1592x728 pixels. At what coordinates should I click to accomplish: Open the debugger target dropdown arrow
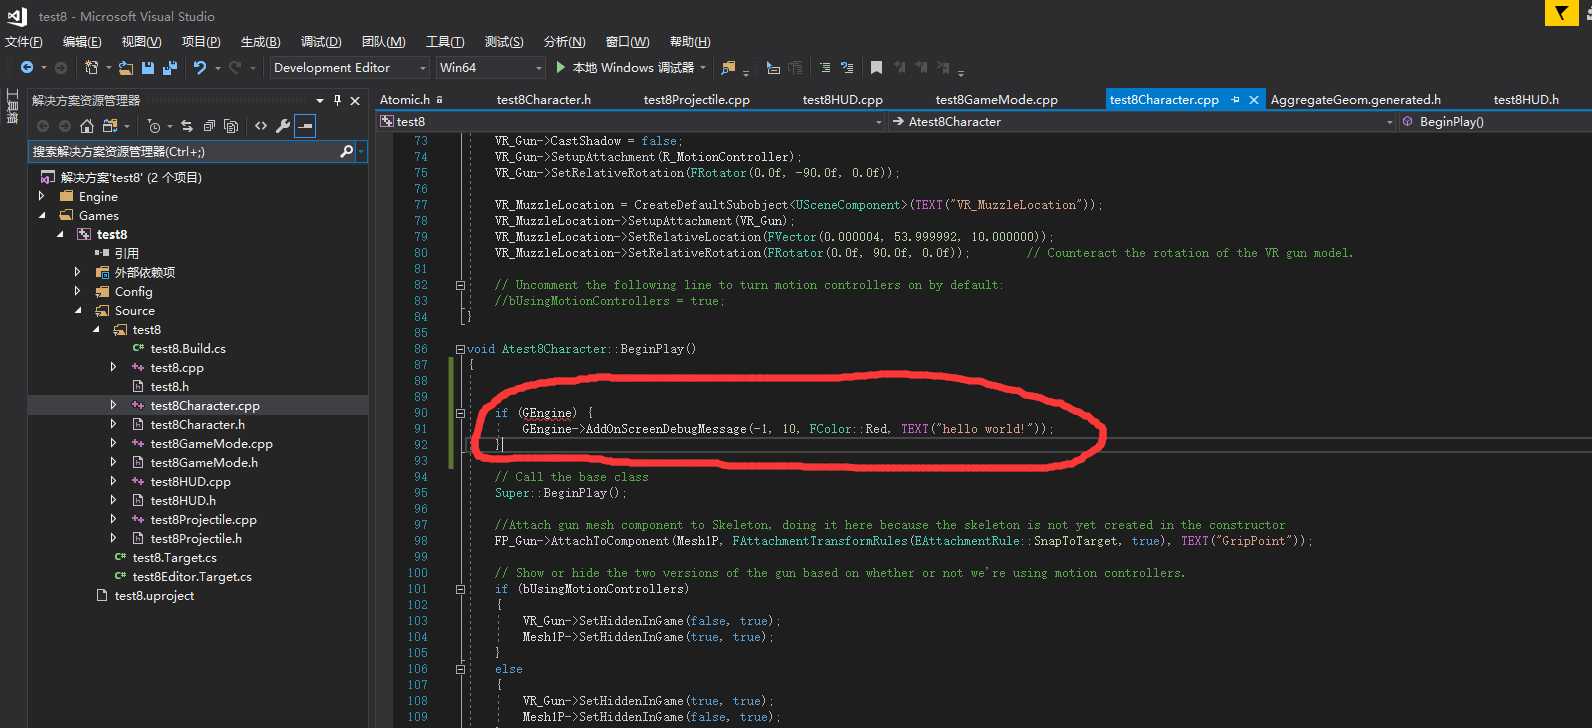coord(703,67)
